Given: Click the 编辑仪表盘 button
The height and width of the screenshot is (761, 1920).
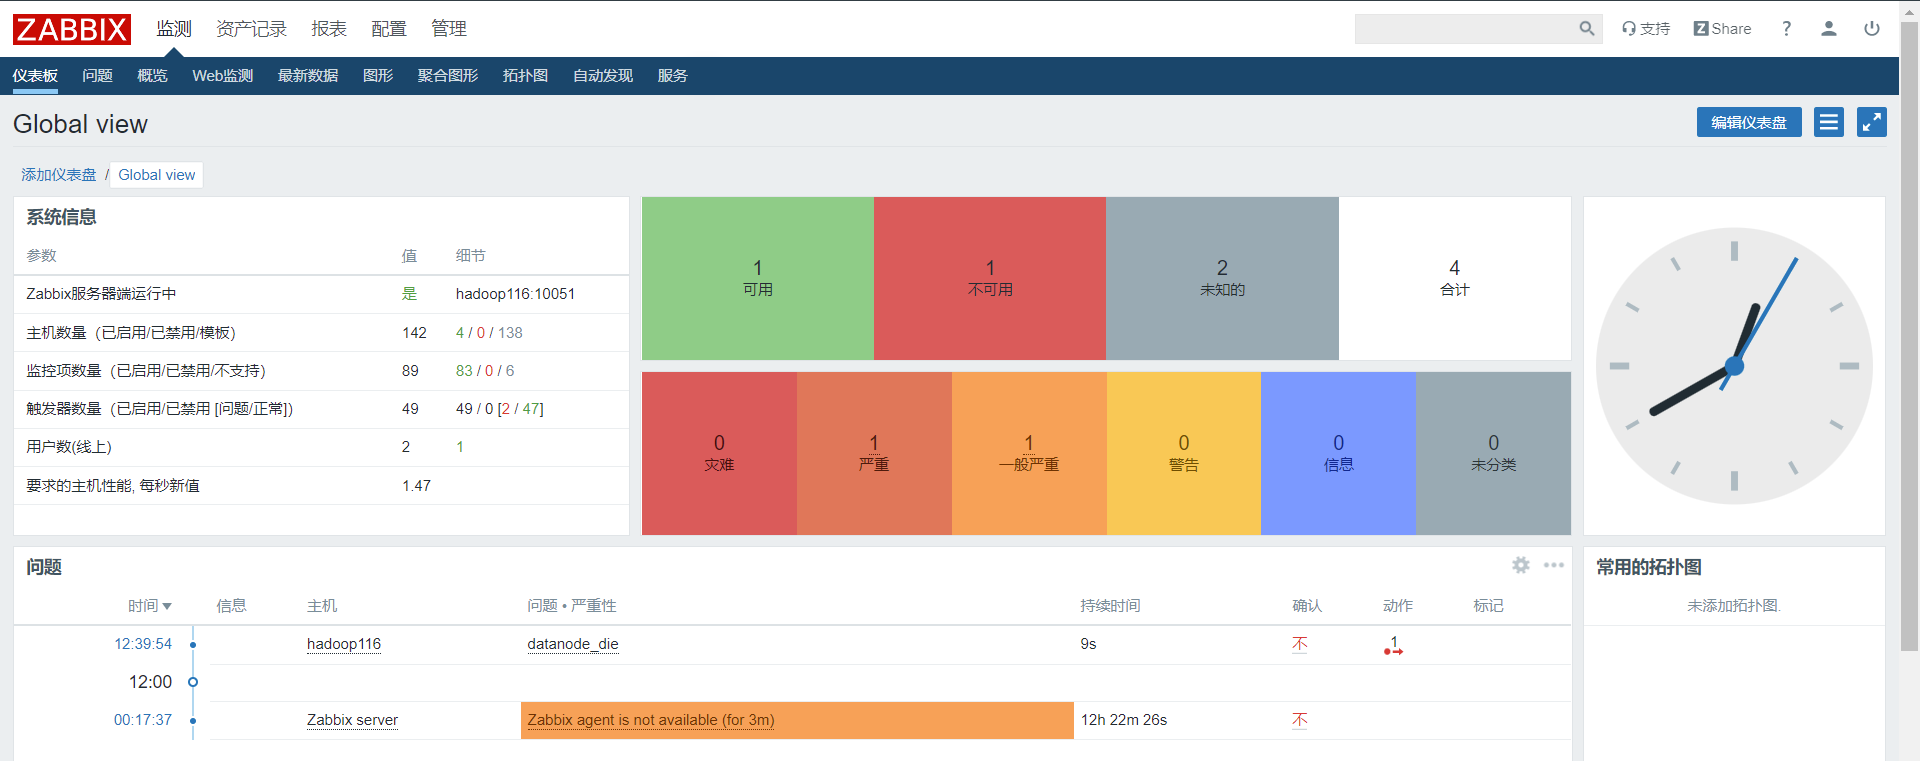Looking at the screenshot, I should point(1749,122).
